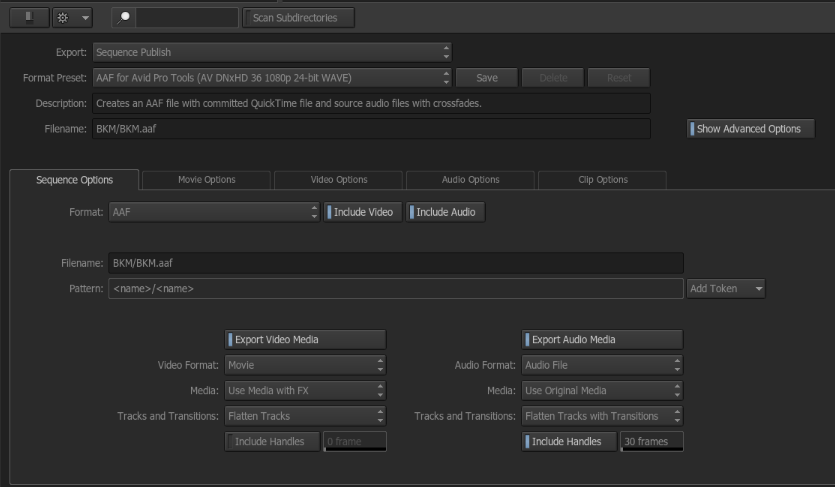835x487 pixels.
Task: Click the magnifier search icon
Action: tap(124, 18)
